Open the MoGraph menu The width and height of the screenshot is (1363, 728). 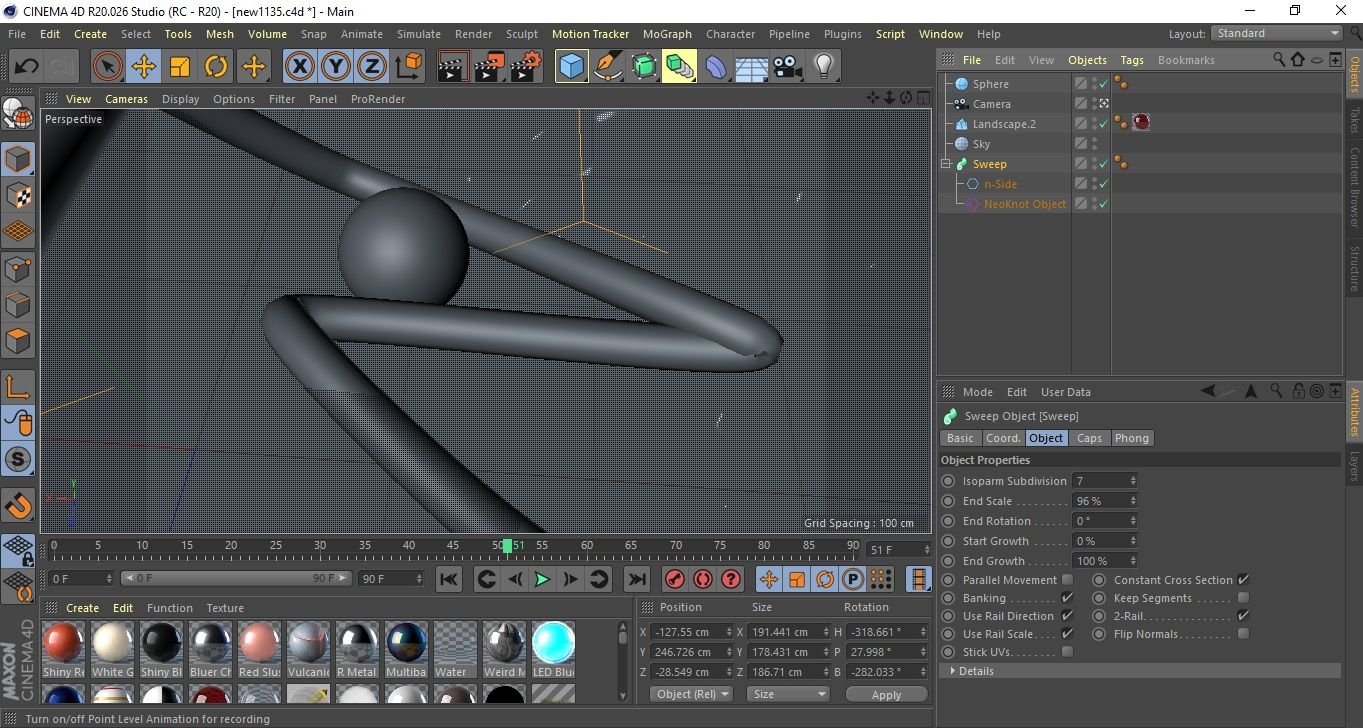click(667, 34)
